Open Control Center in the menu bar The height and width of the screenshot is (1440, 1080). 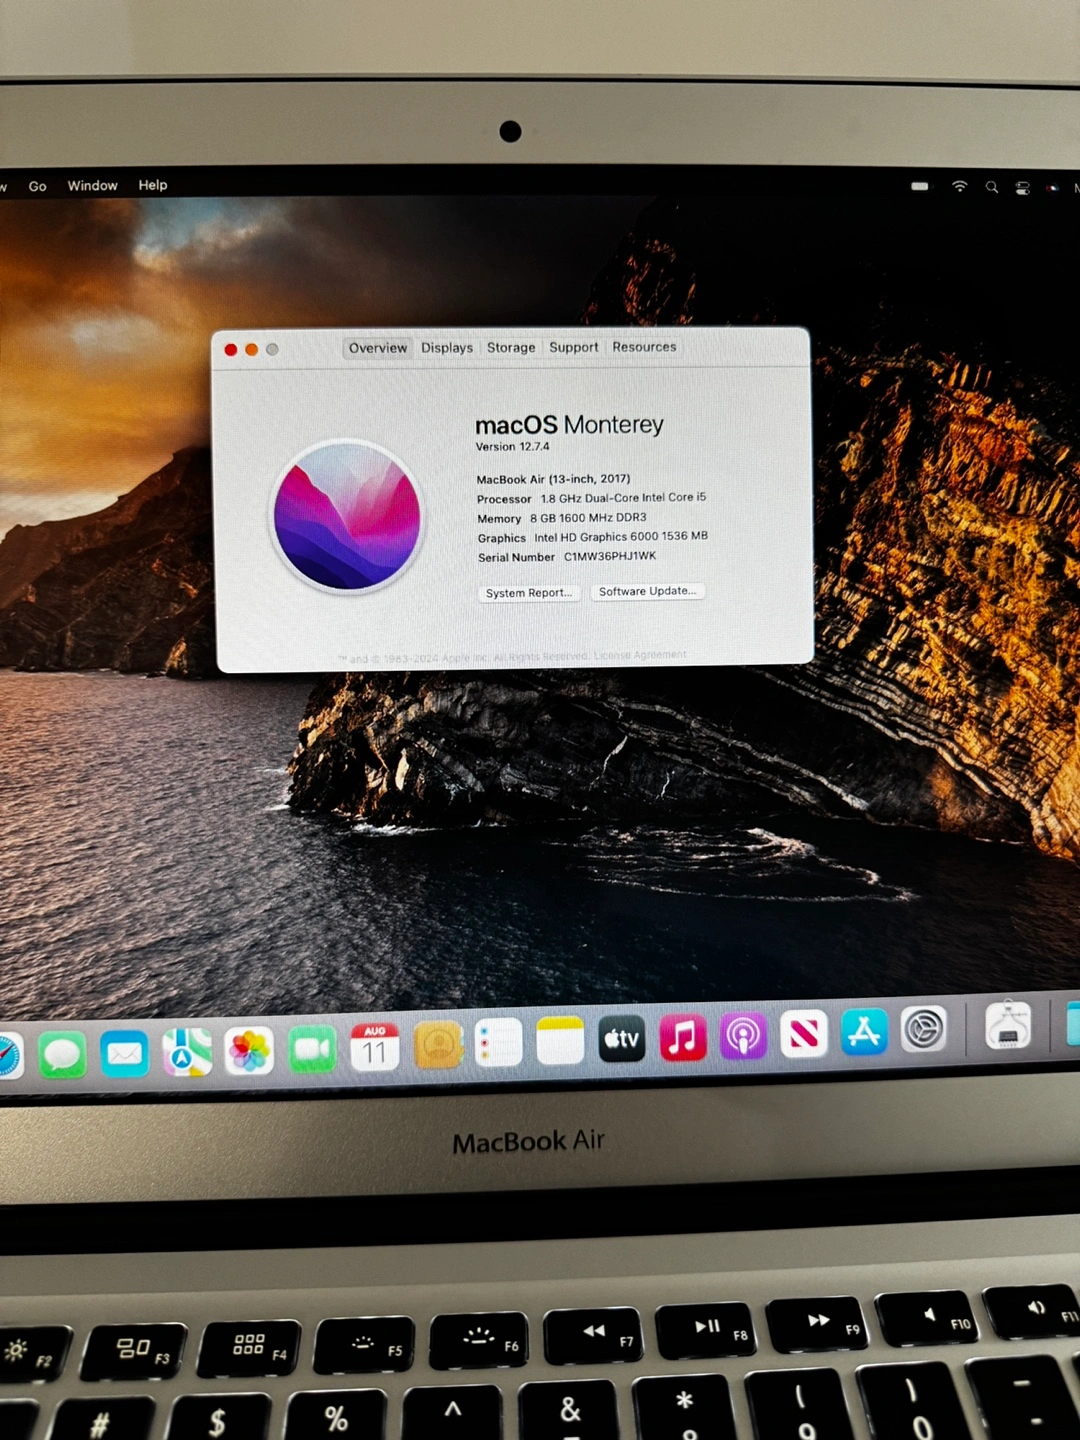[x=1022, y=187]
